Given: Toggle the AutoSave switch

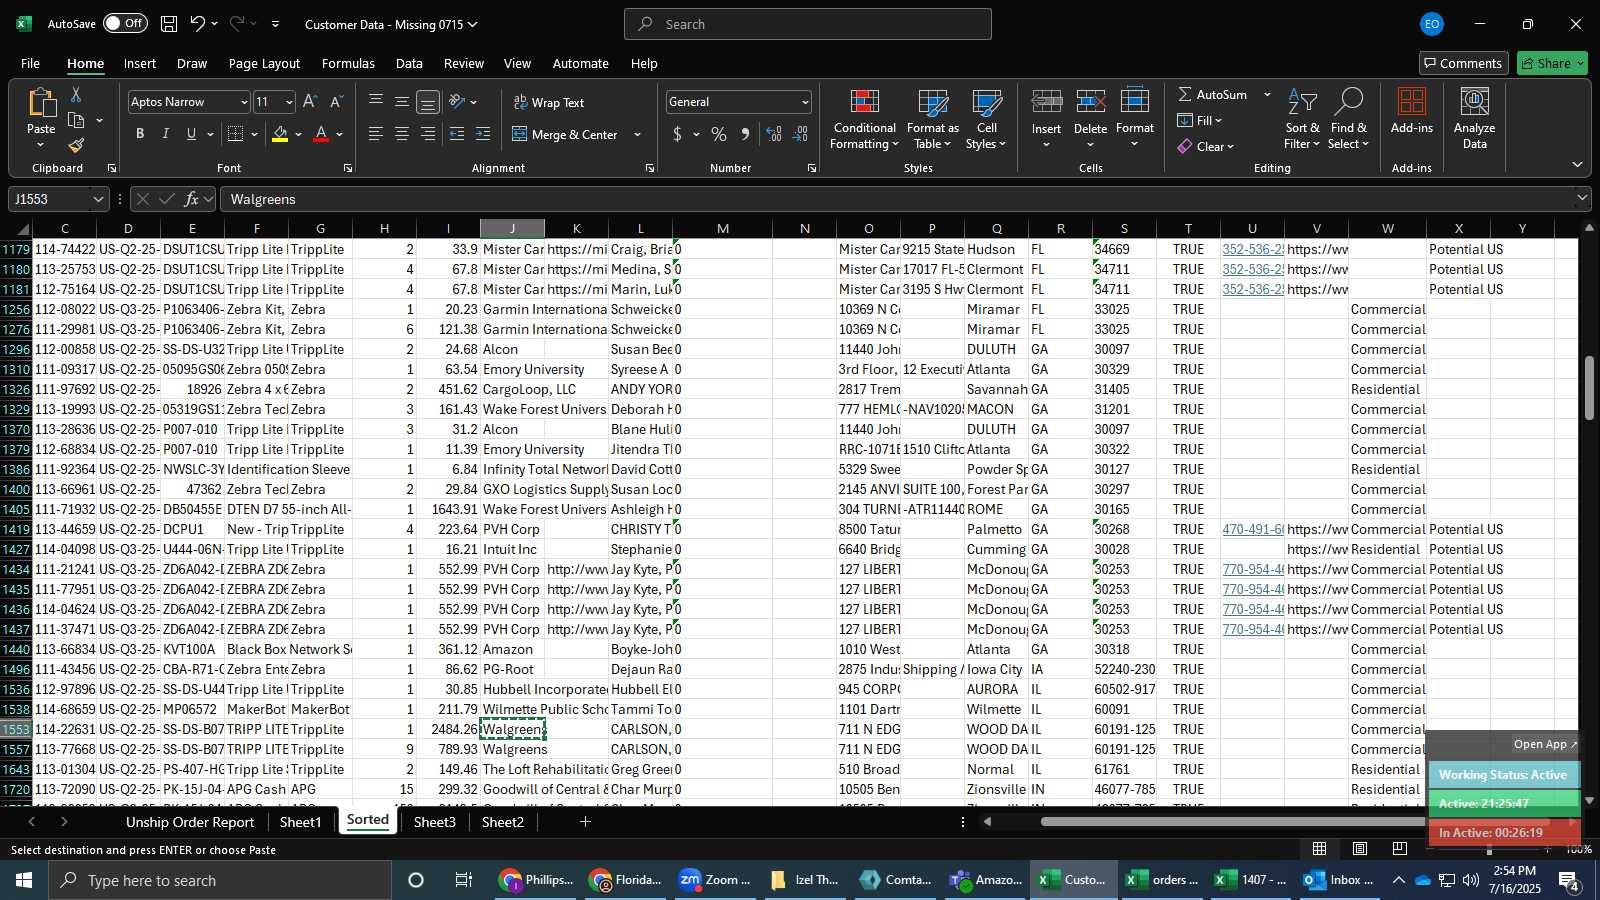Looking at the screenshot, I should (x=125, y=23).
